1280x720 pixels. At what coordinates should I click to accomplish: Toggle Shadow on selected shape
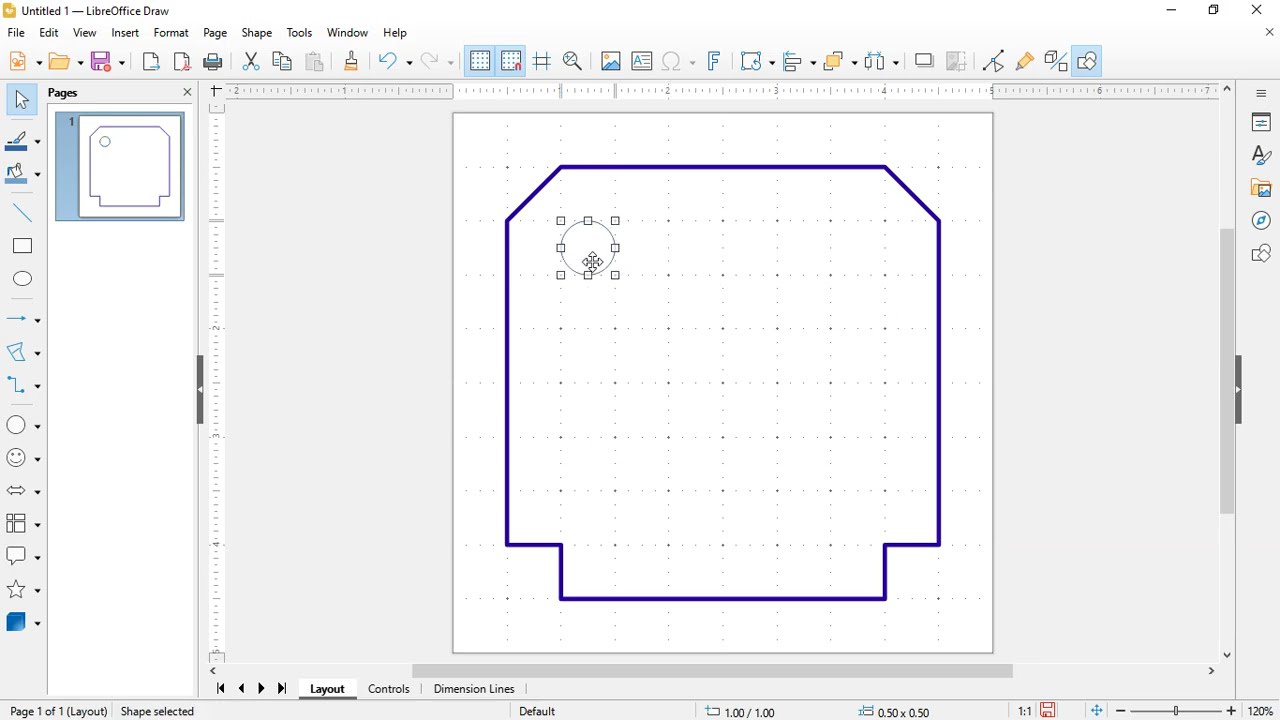[925, 61]
